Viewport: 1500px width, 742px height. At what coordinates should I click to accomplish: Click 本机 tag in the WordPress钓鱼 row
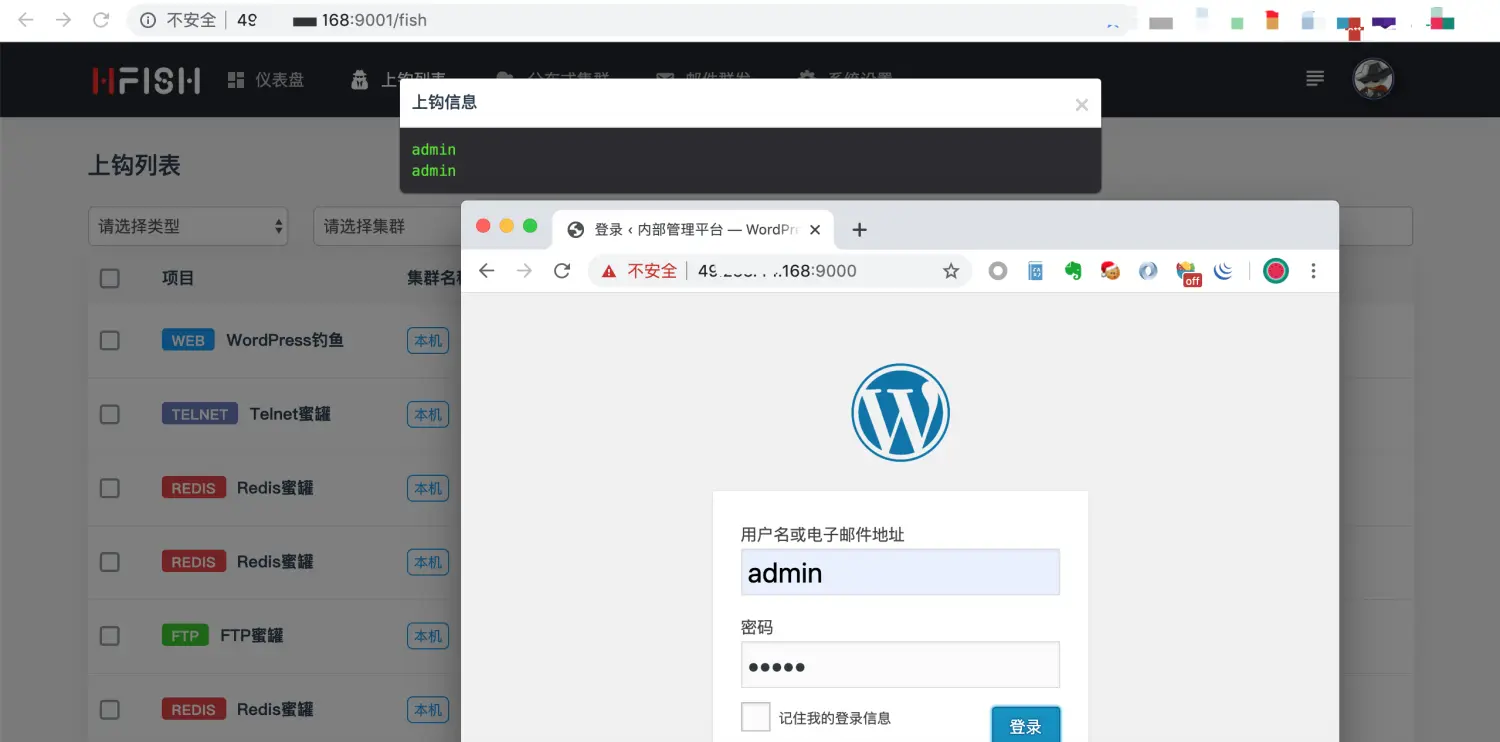point(428,341)
